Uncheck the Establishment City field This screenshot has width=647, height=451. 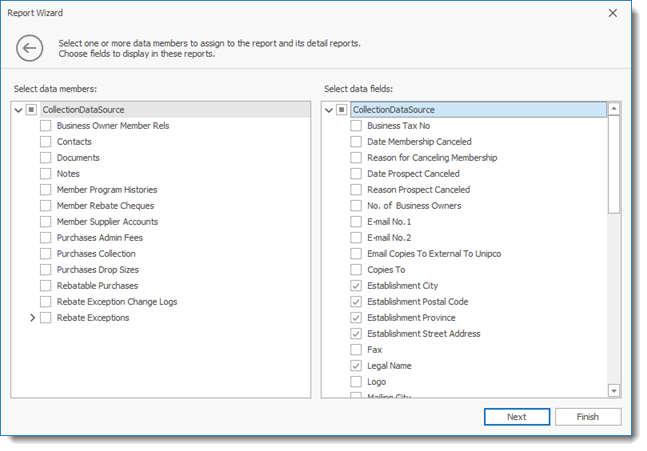(356, 286)
